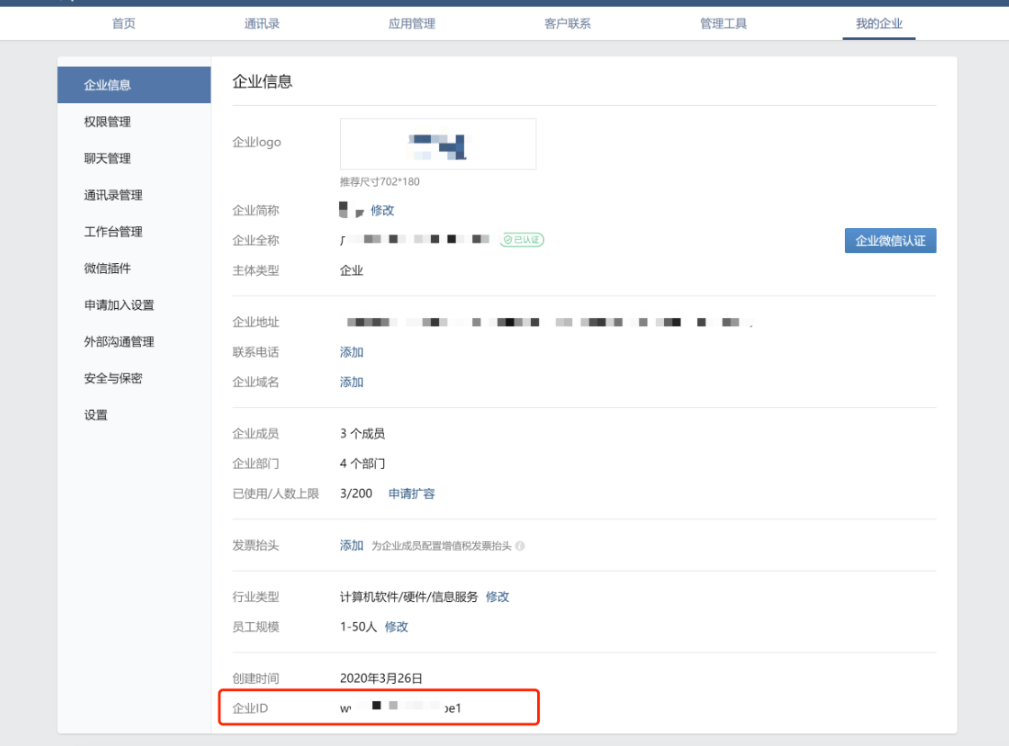Select 聊天管理 in the sidebar

[x=107, y=158]
